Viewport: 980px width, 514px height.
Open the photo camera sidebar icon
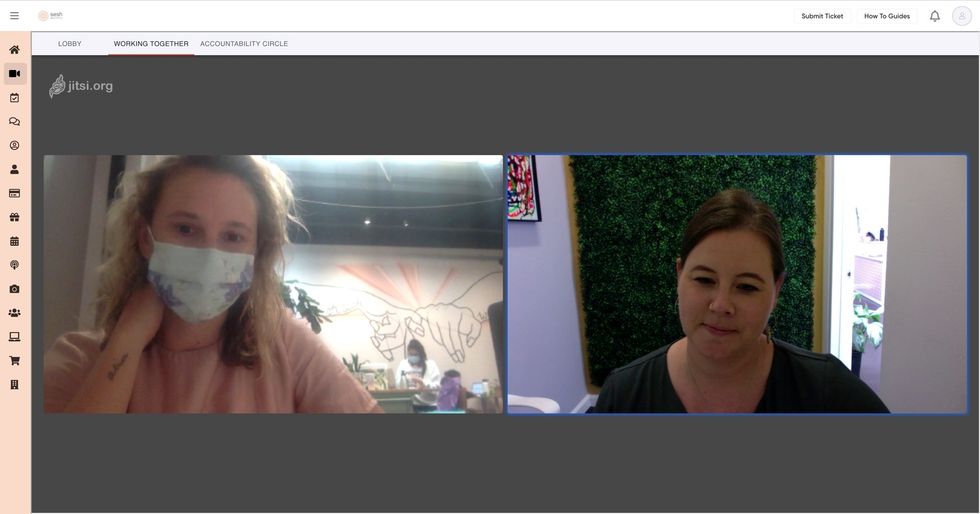(14, 289)
